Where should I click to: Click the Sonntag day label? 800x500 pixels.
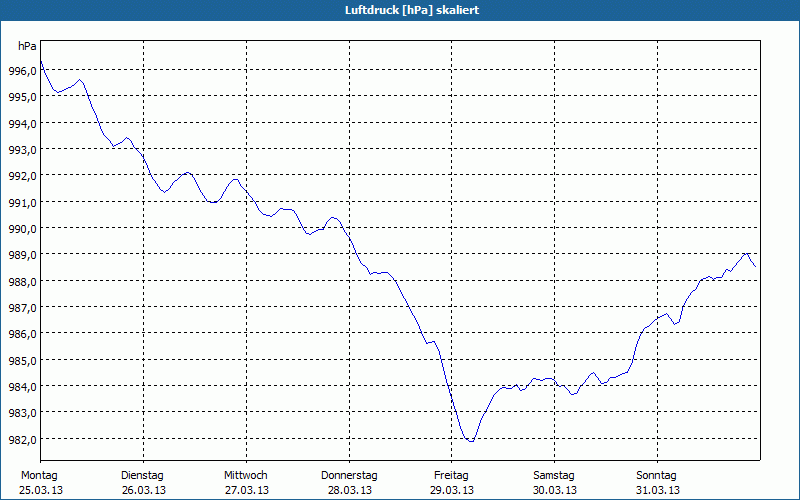(657, 476)
